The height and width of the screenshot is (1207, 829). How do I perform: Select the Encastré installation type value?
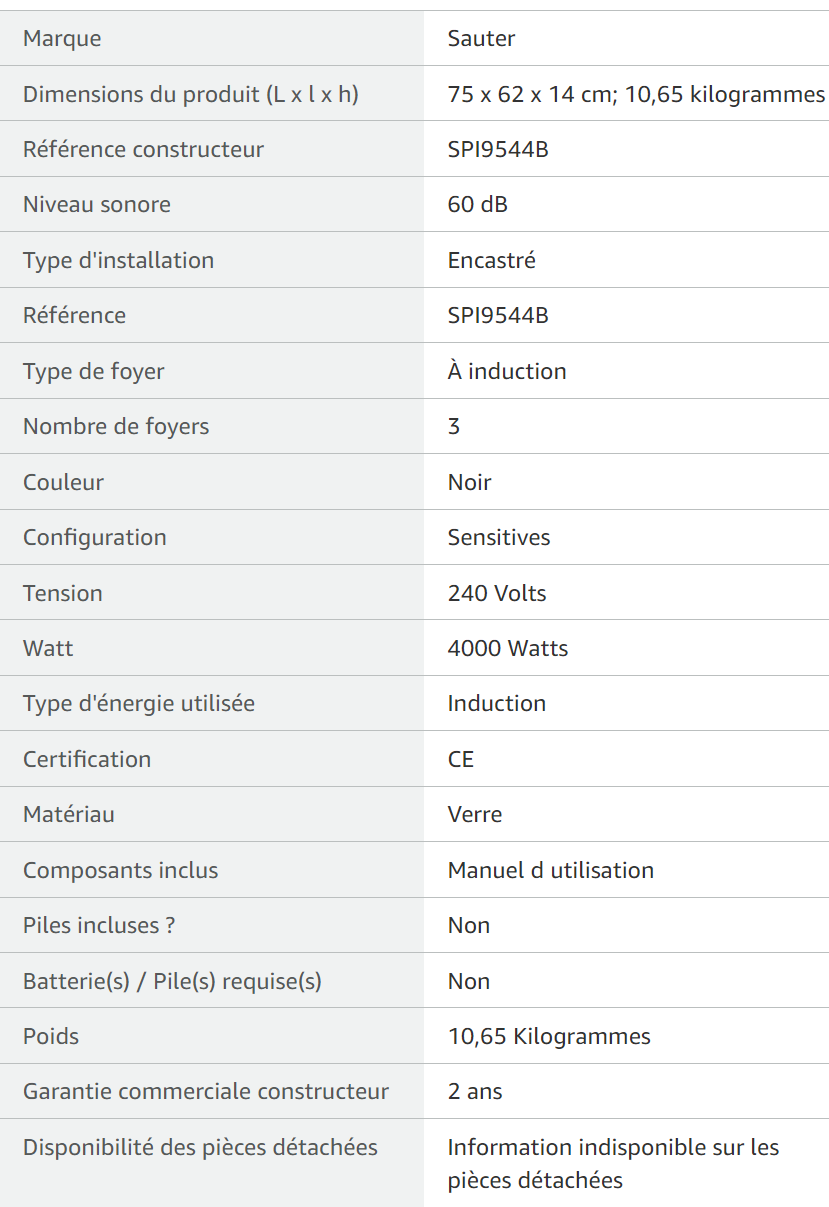491,260
